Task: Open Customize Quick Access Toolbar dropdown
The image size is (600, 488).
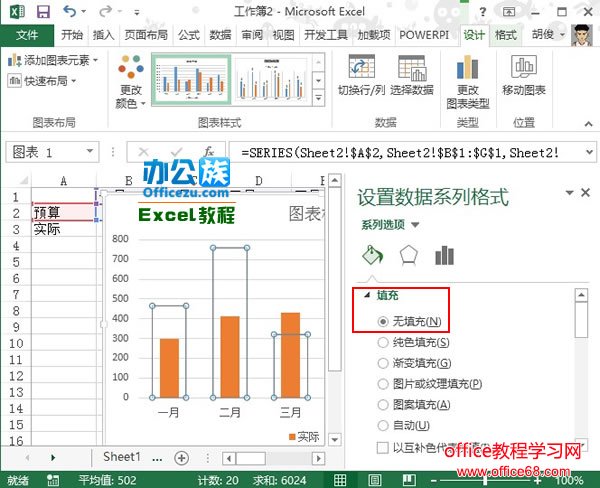Action: 137,13
